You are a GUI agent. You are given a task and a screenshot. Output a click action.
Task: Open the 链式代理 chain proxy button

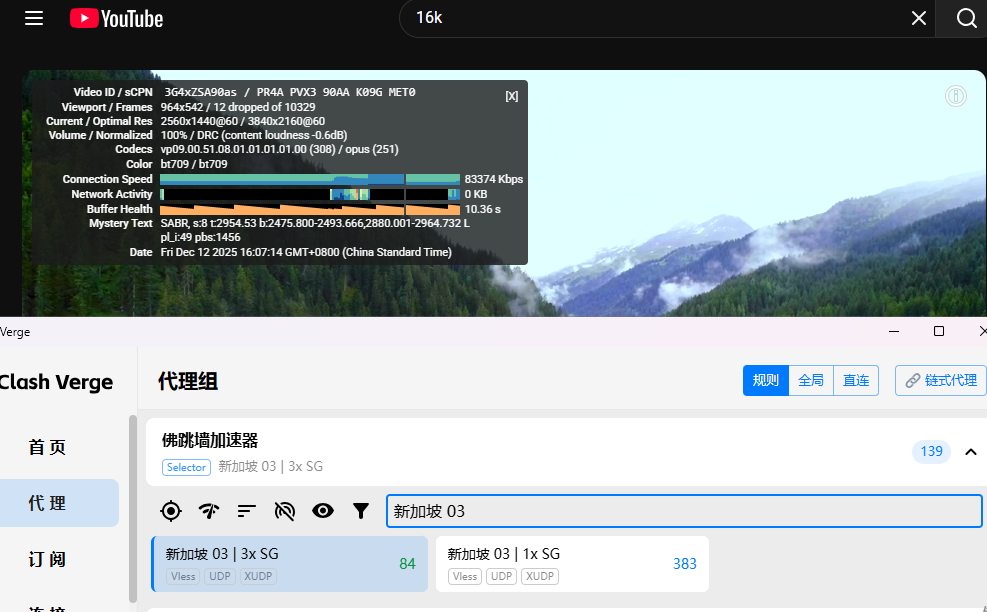[940, 380]
